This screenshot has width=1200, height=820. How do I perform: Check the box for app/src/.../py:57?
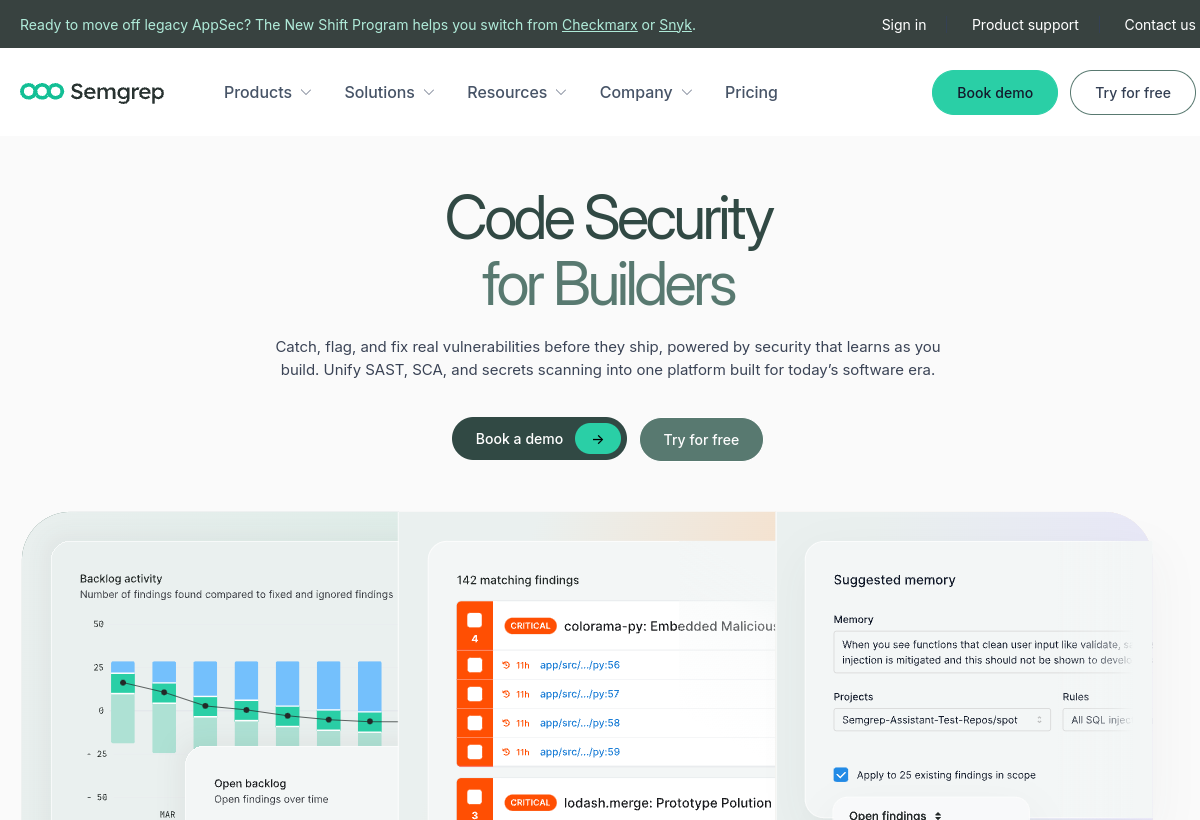(x=475, y=694)
